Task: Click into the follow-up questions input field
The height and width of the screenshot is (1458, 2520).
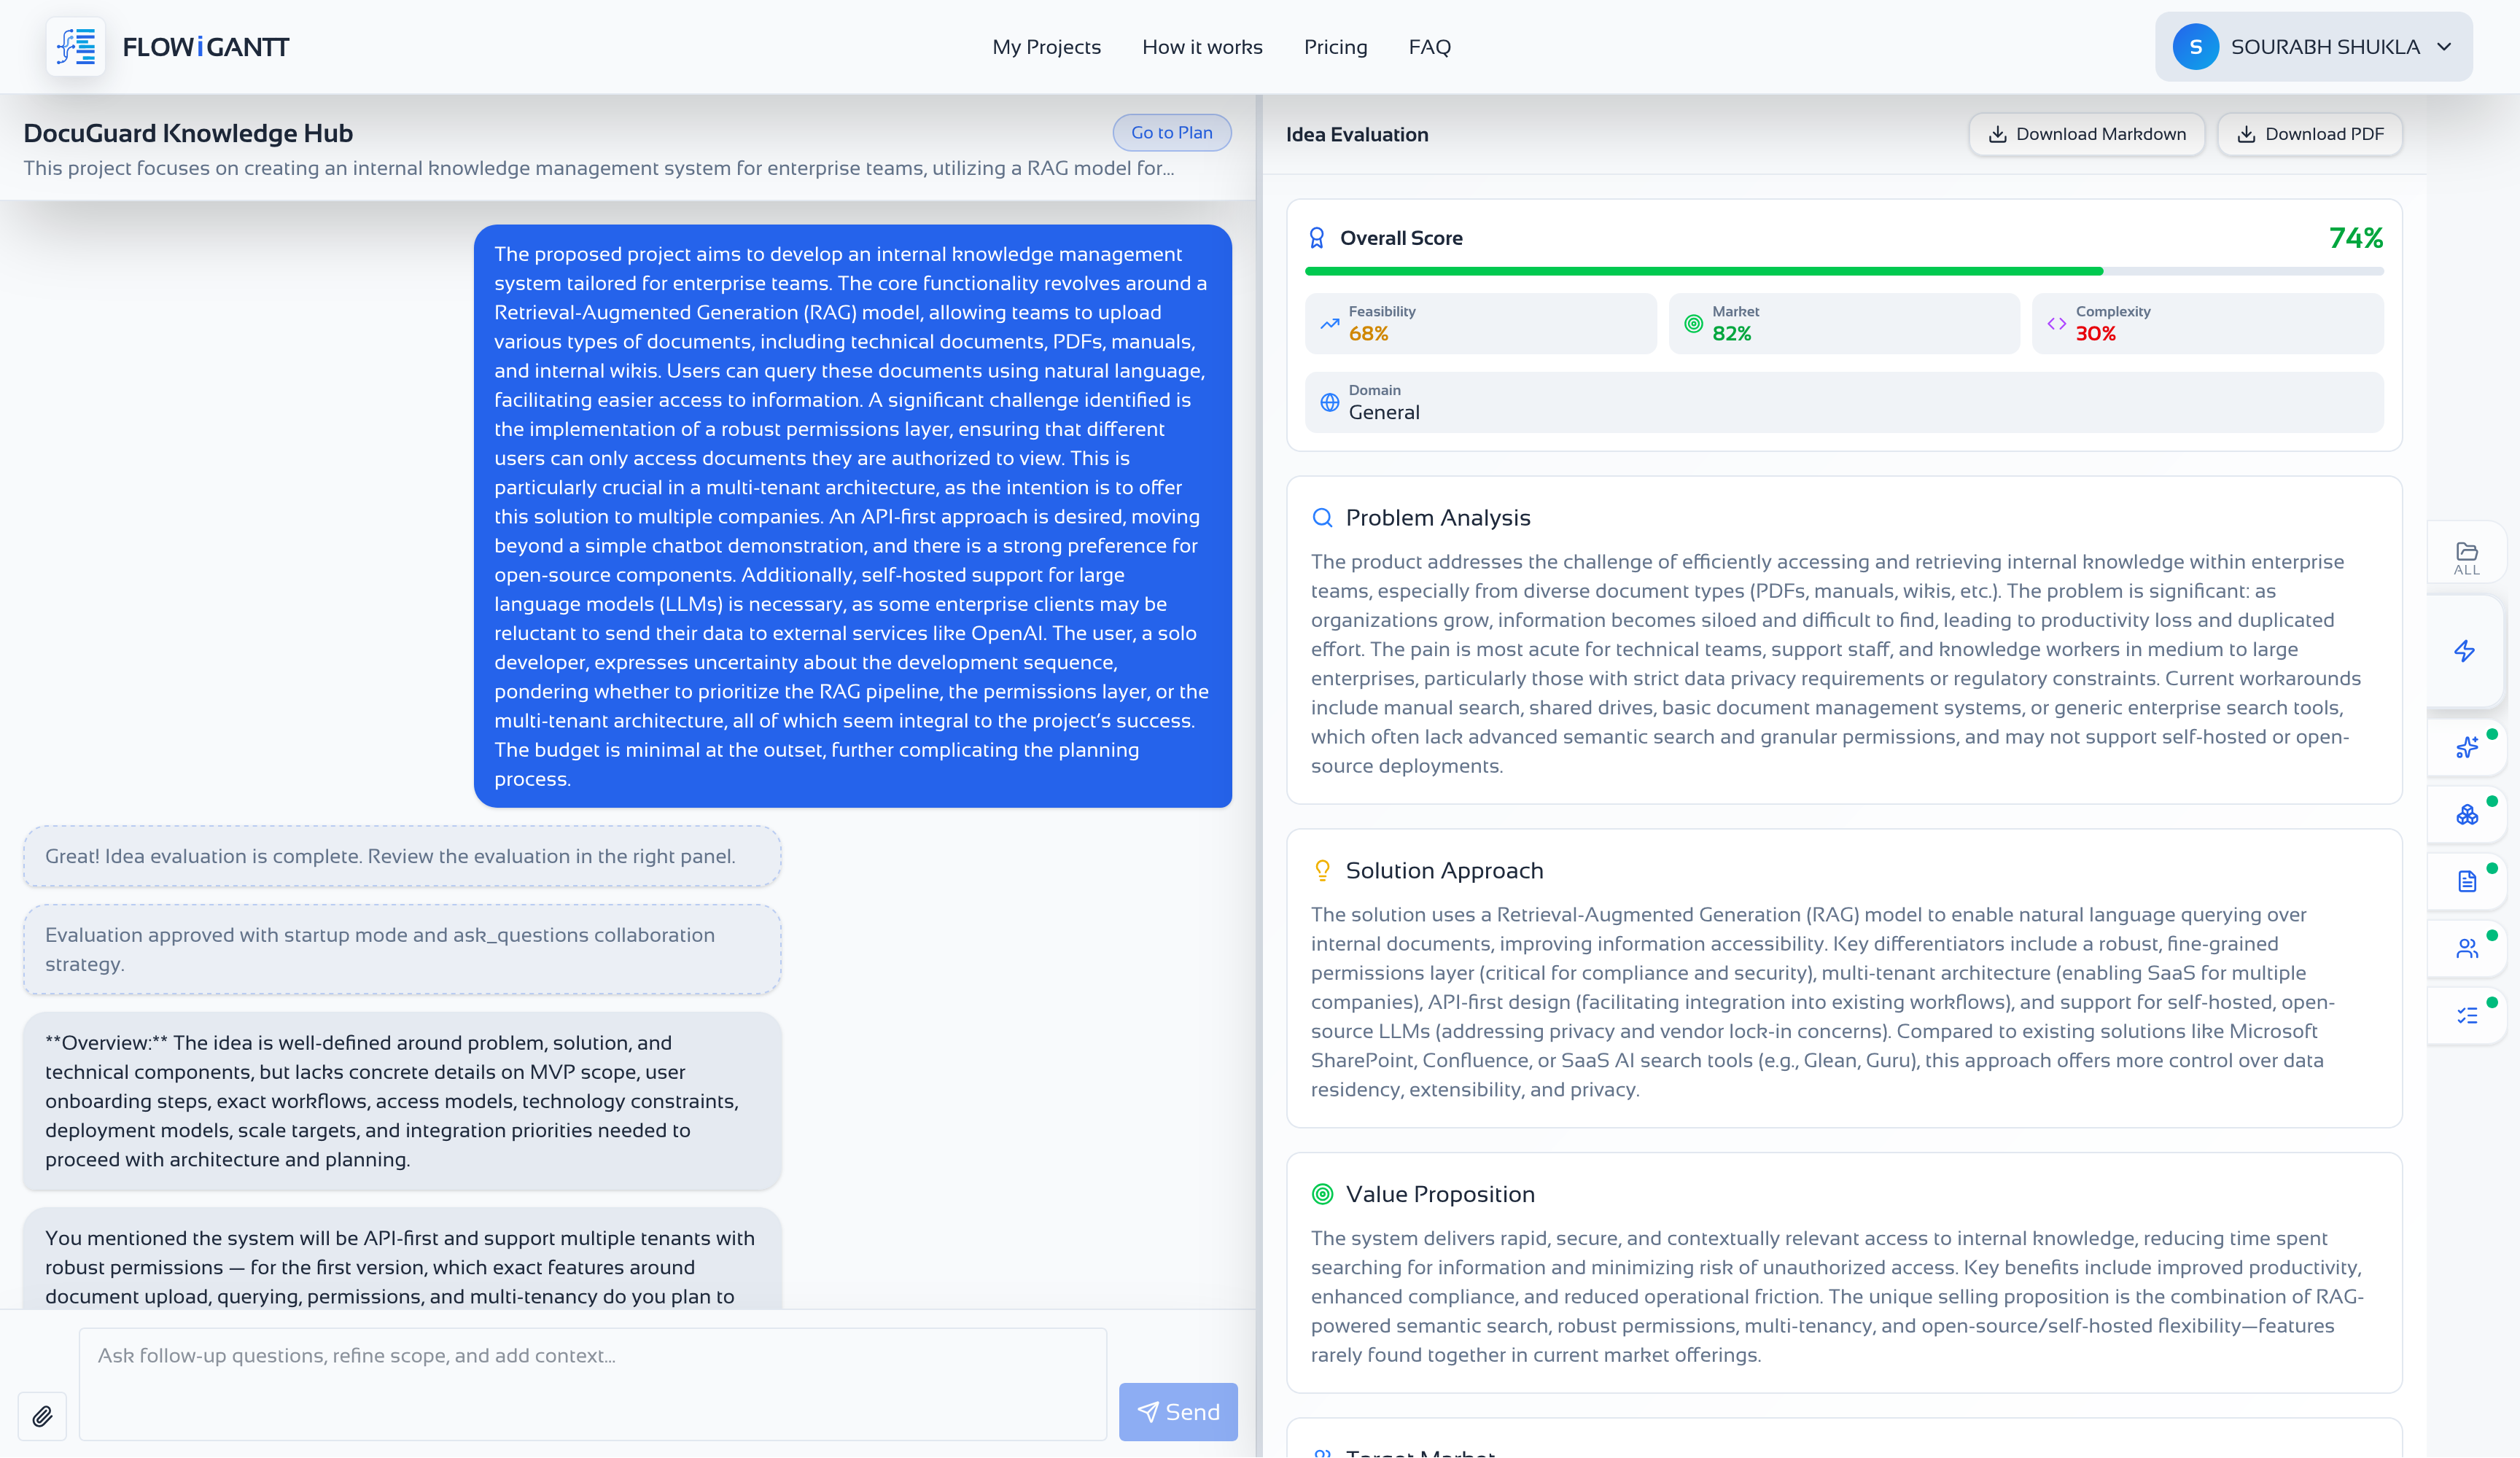Action: coord(592,1383)
